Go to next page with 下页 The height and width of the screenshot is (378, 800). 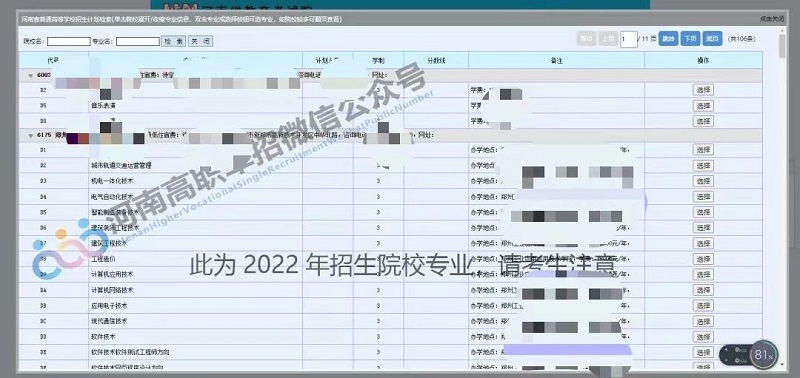[690, 39]
